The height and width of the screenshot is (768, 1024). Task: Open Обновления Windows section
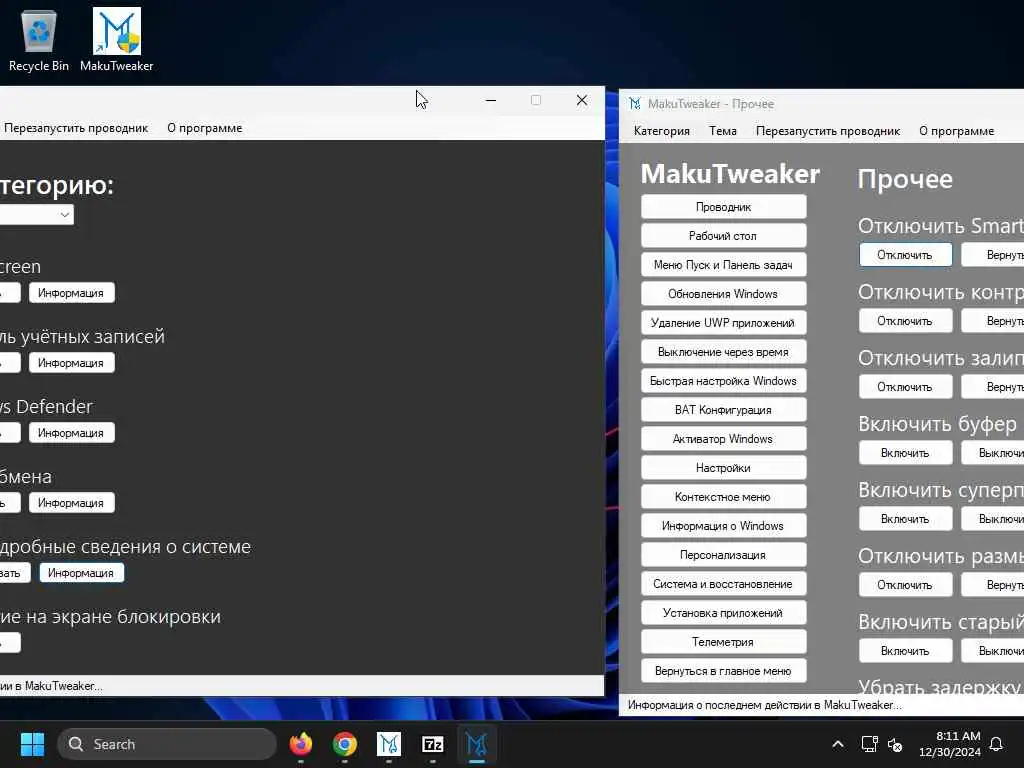click(724, 294)
